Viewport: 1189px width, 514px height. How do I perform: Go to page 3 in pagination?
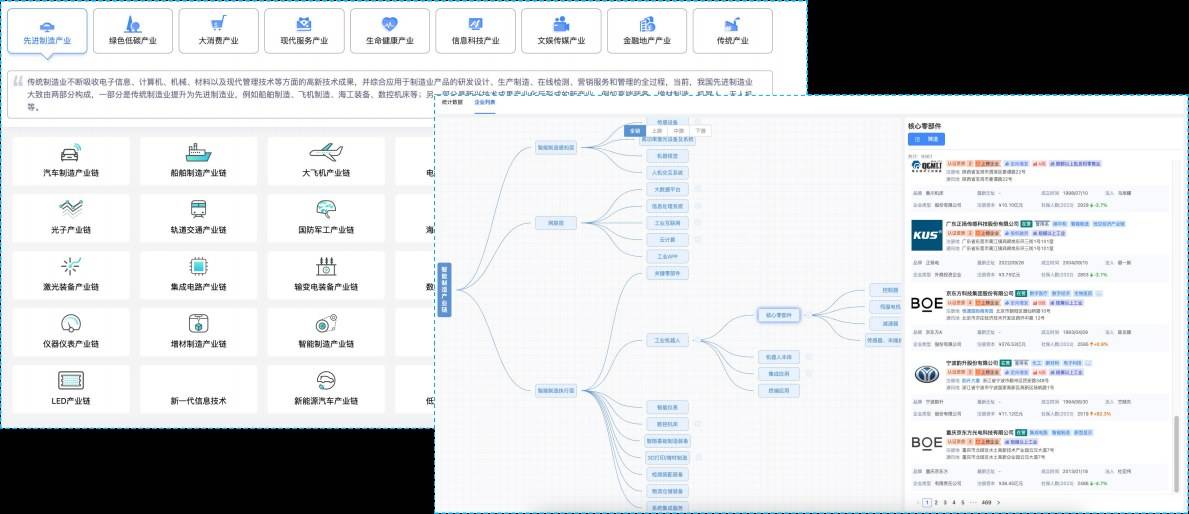pos(945,502)
